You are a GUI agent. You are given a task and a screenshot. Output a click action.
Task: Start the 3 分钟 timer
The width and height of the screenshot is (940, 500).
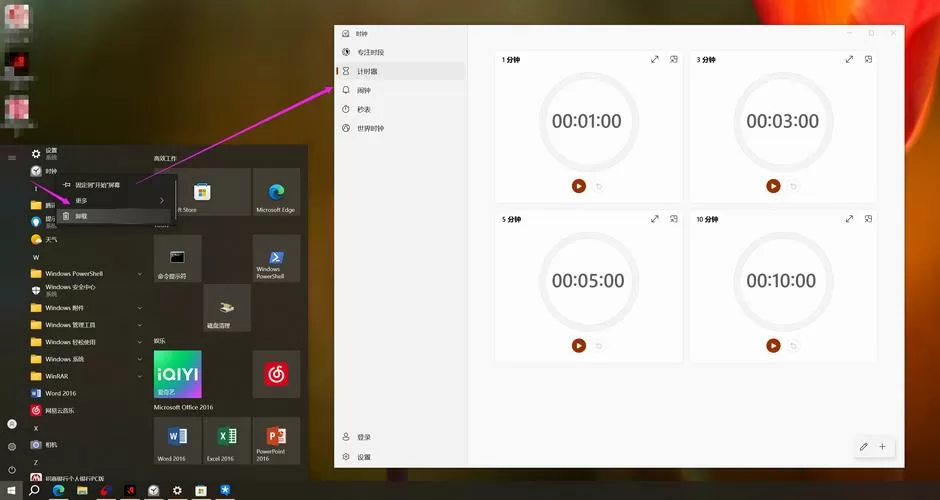click(773, 186)
